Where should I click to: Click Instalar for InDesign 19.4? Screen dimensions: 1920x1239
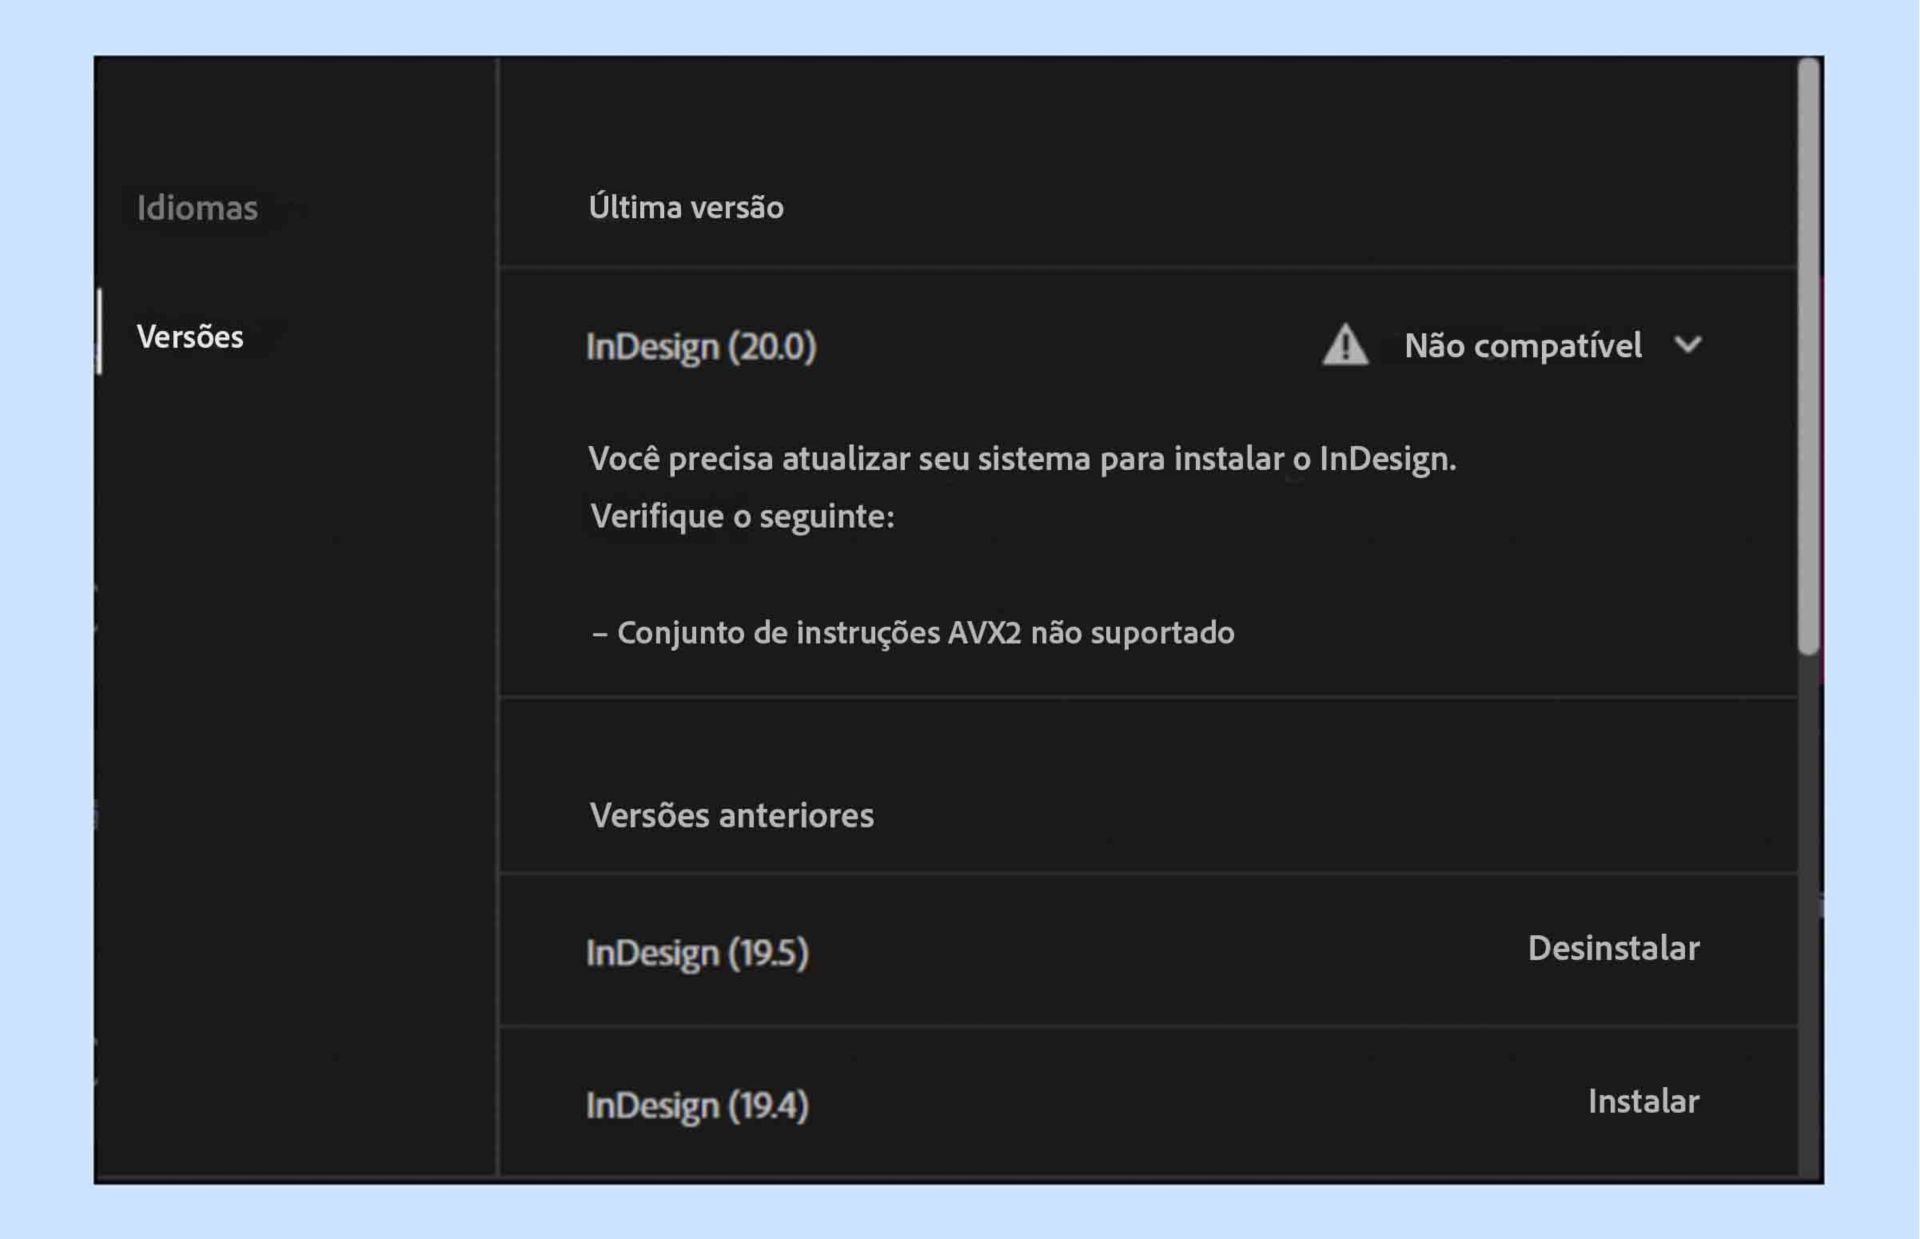(1643, 1101)
